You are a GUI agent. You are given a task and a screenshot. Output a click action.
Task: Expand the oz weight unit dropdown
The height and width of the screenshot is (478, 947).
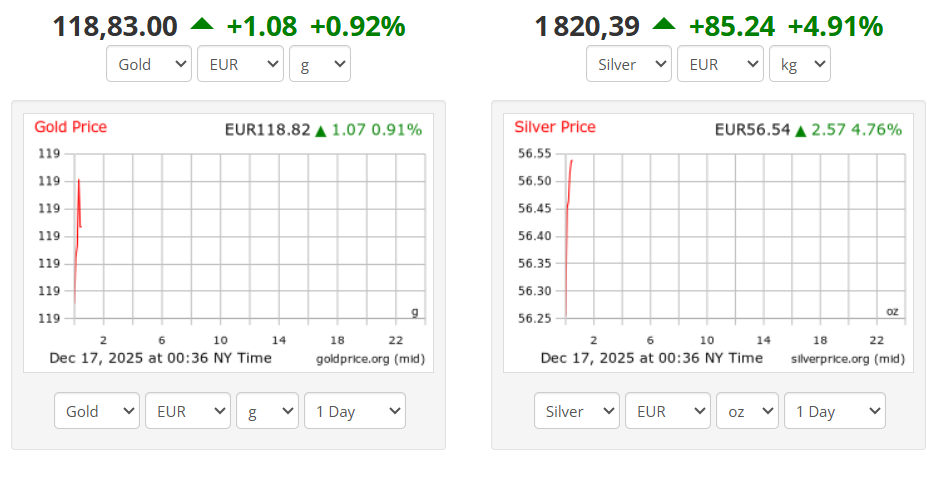747,411
